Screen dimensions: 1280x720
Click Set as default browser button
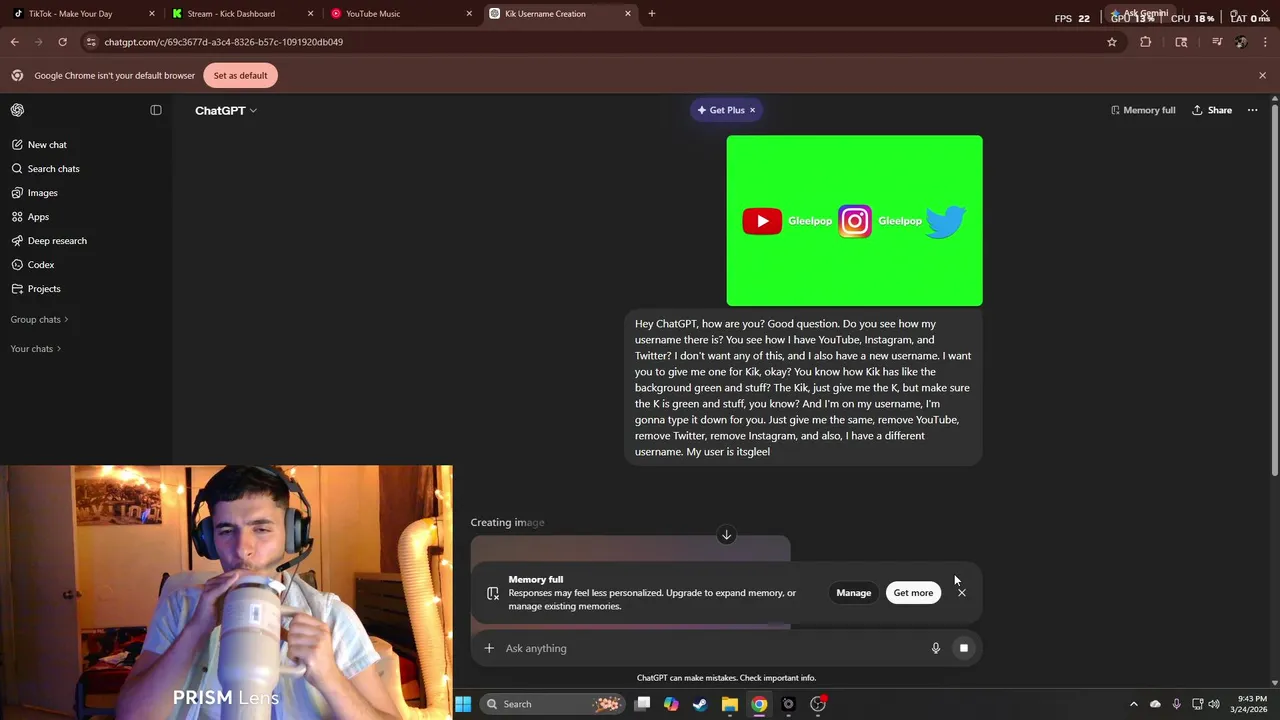[240, 76]
